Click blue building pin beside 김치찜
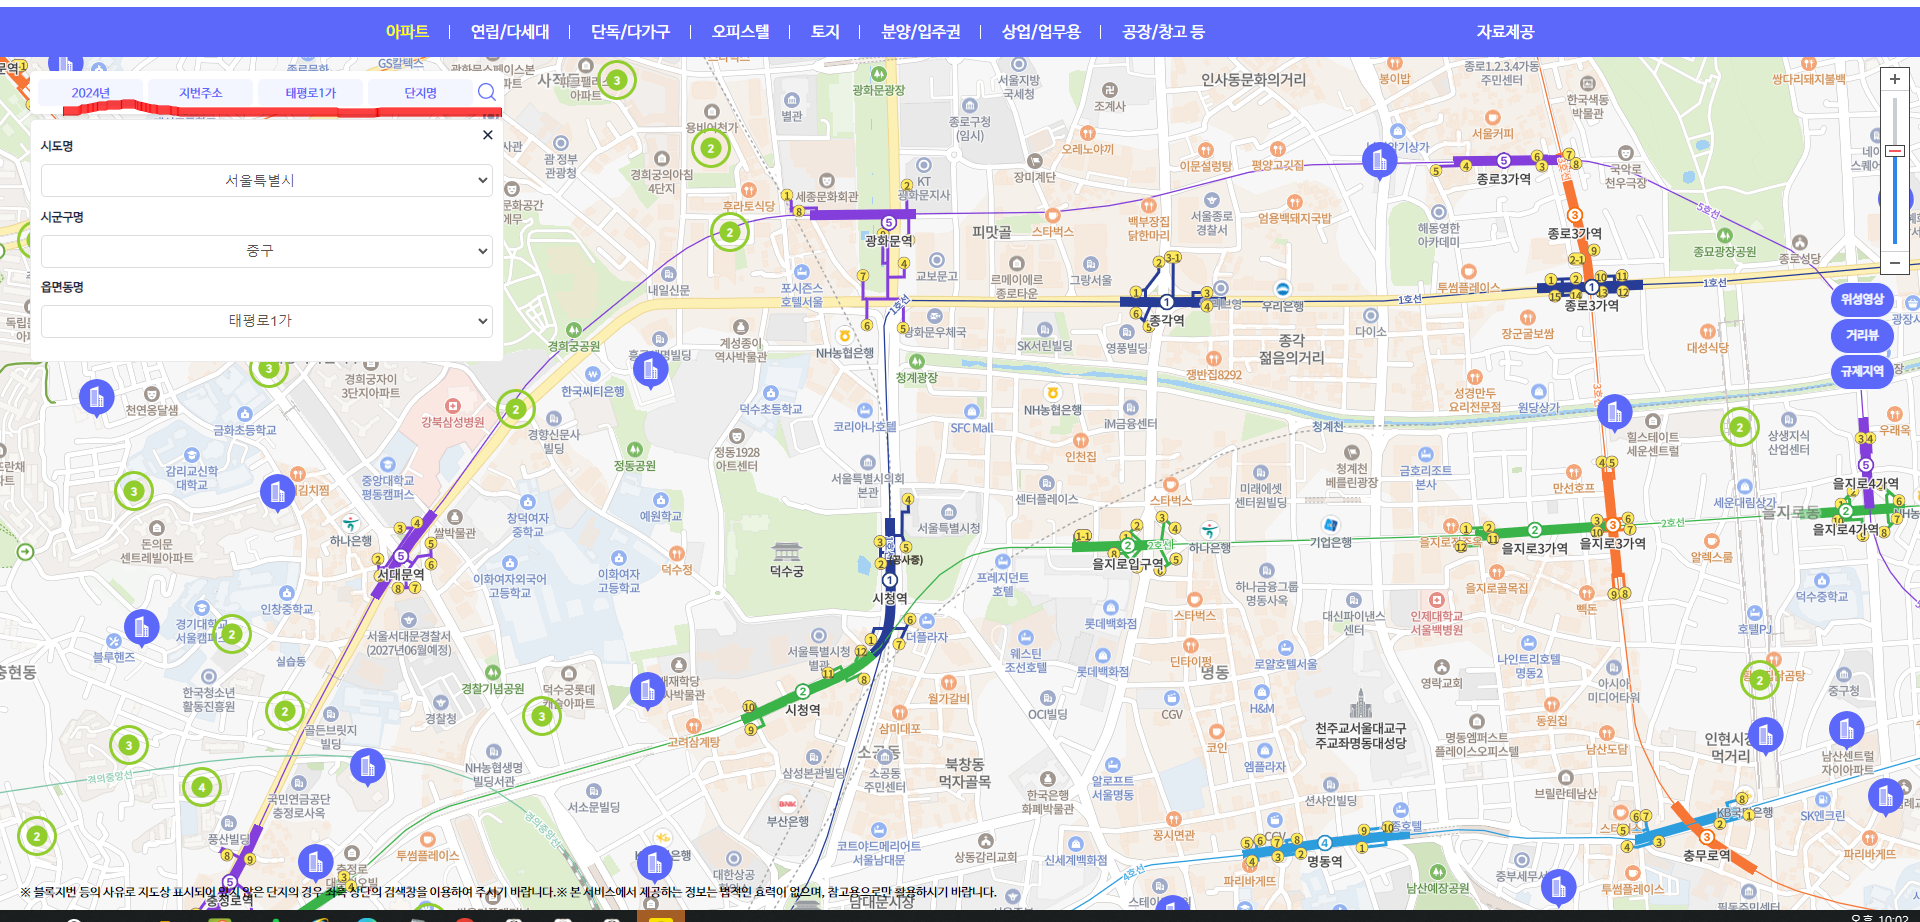This screenshot has height=922, width=1920. coord(277,493)
